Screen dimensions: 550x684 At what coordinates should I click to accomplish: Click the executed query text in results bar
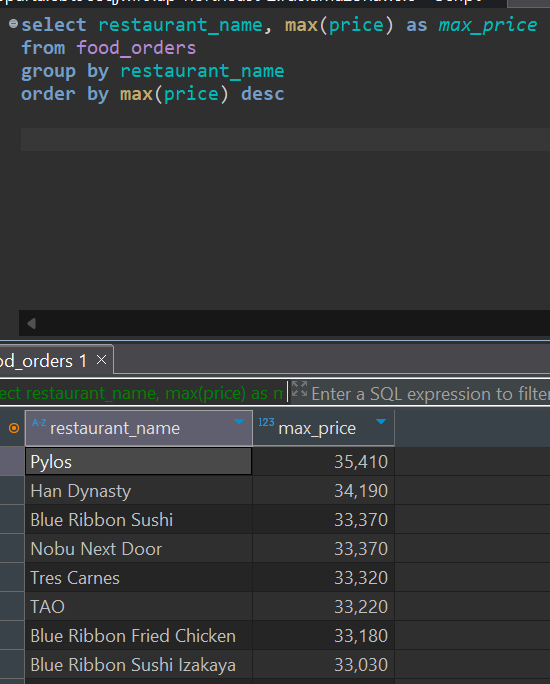click(x=142, y=393)
